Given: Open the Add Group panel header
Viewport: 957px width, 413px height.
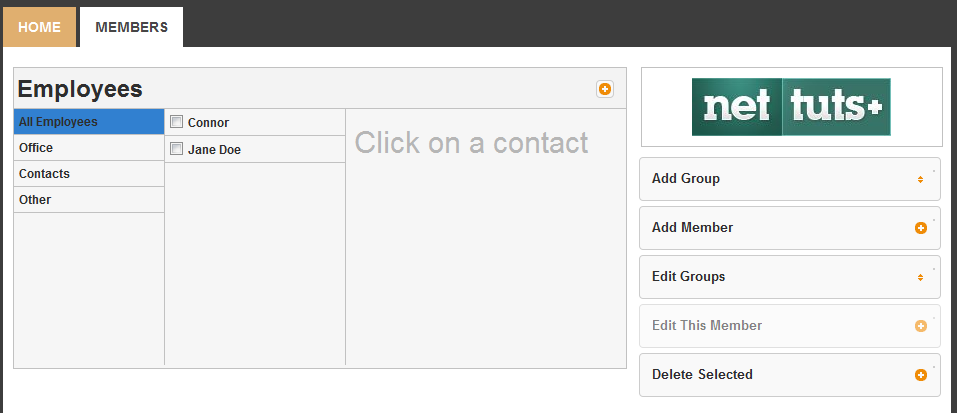Looking at the screenshot, I should 790,179.
